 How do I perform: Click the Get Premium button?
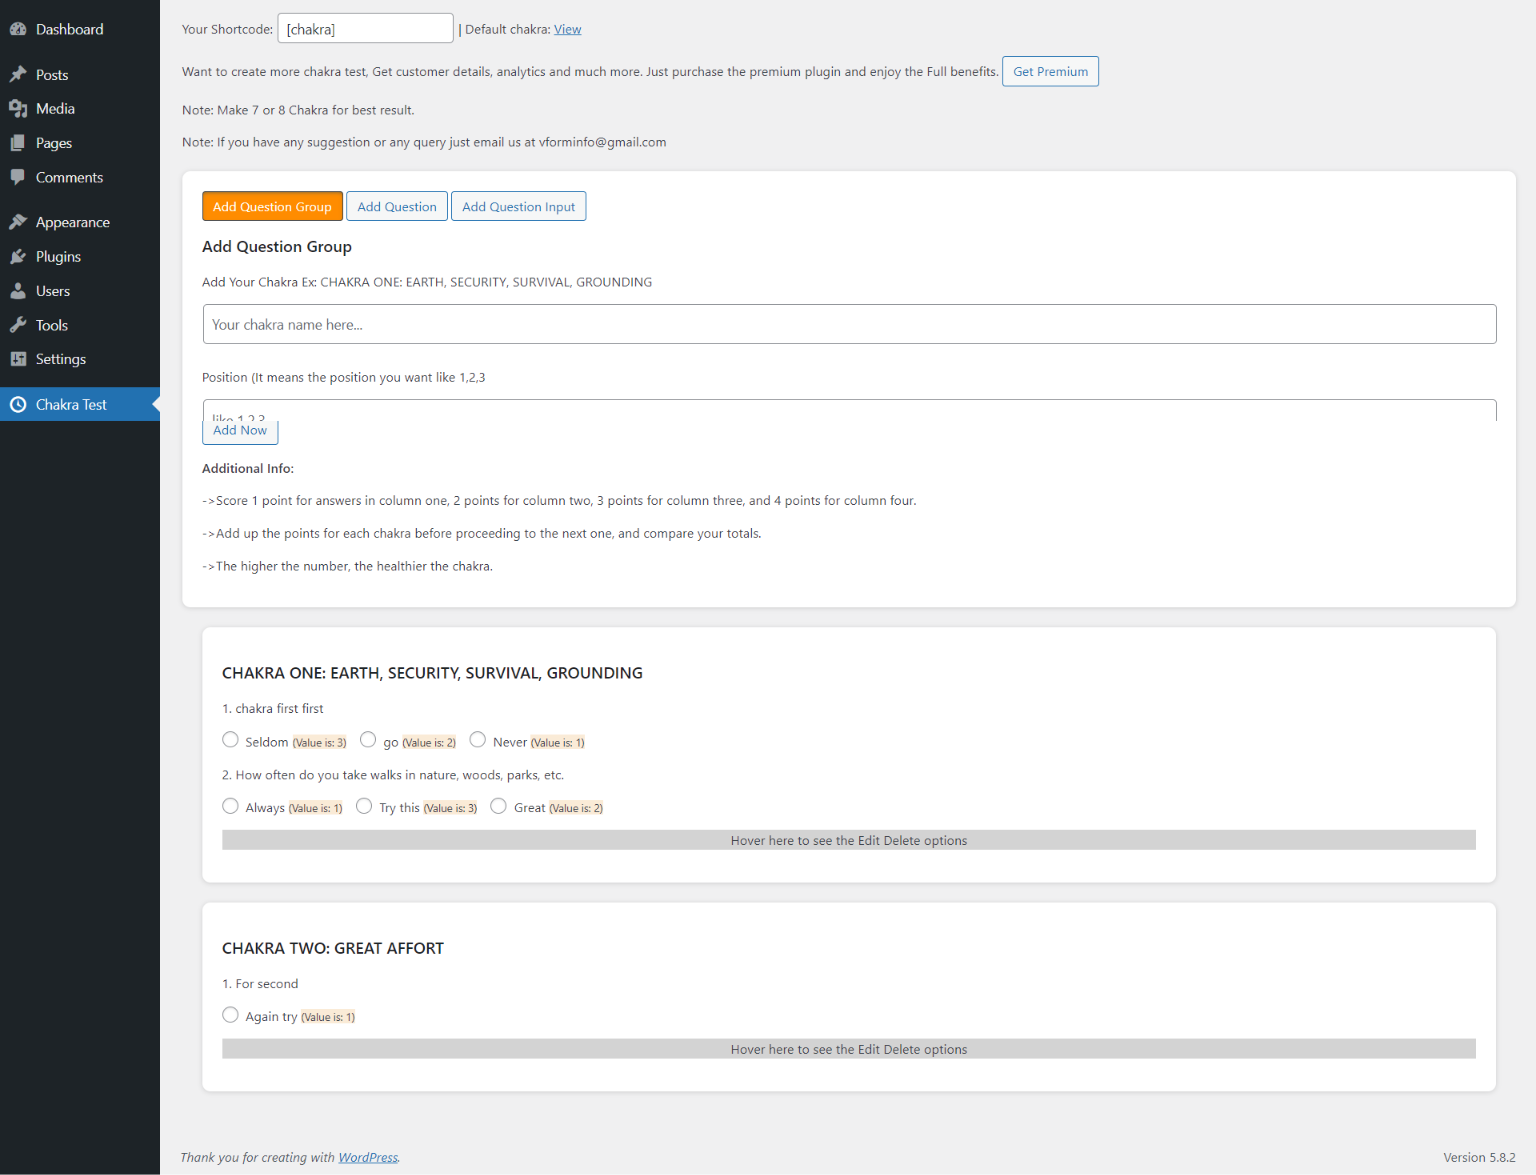1050,71
